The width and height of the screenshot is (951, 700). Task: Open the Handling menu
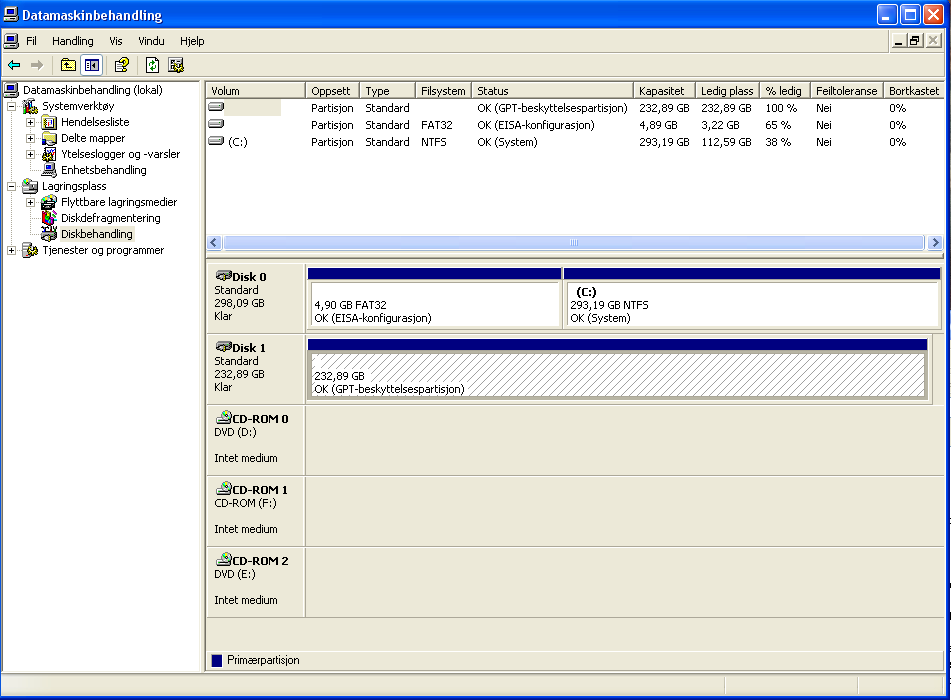(73, 41)
